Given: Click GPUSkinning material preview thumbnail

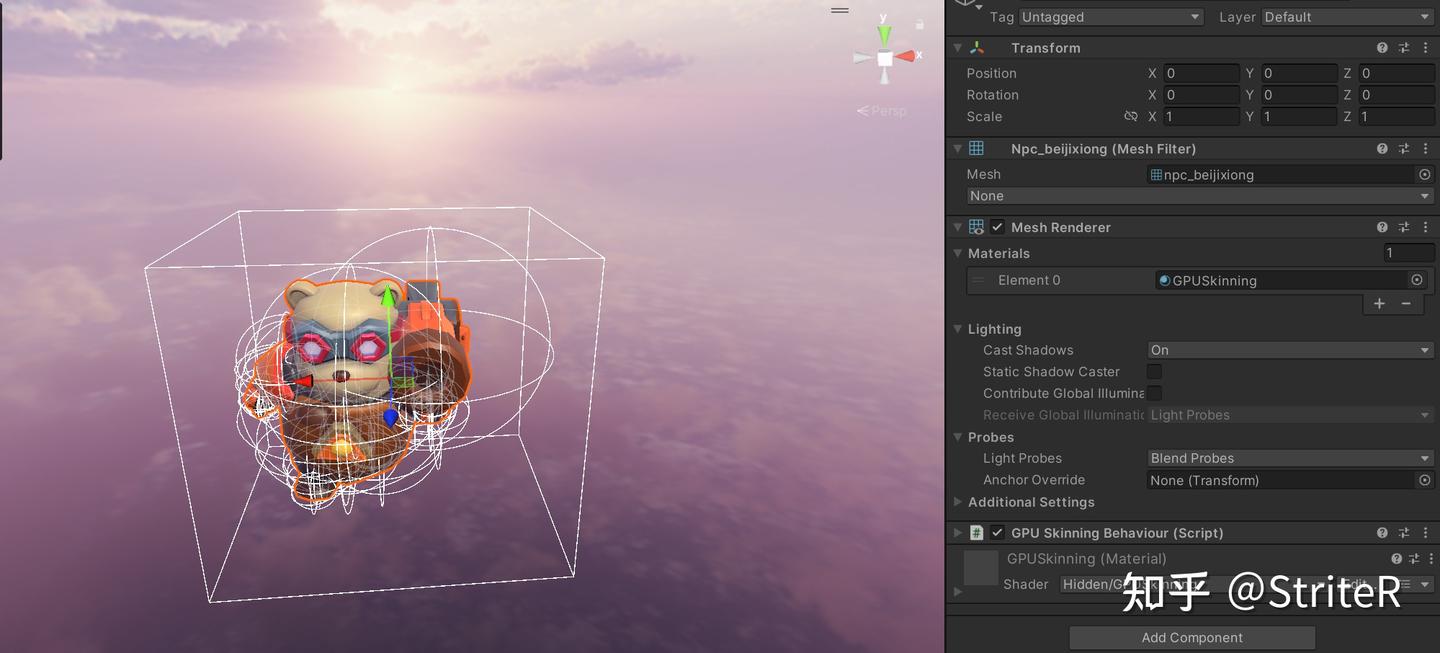Looking at the screenshot, I should pos(981,568).
